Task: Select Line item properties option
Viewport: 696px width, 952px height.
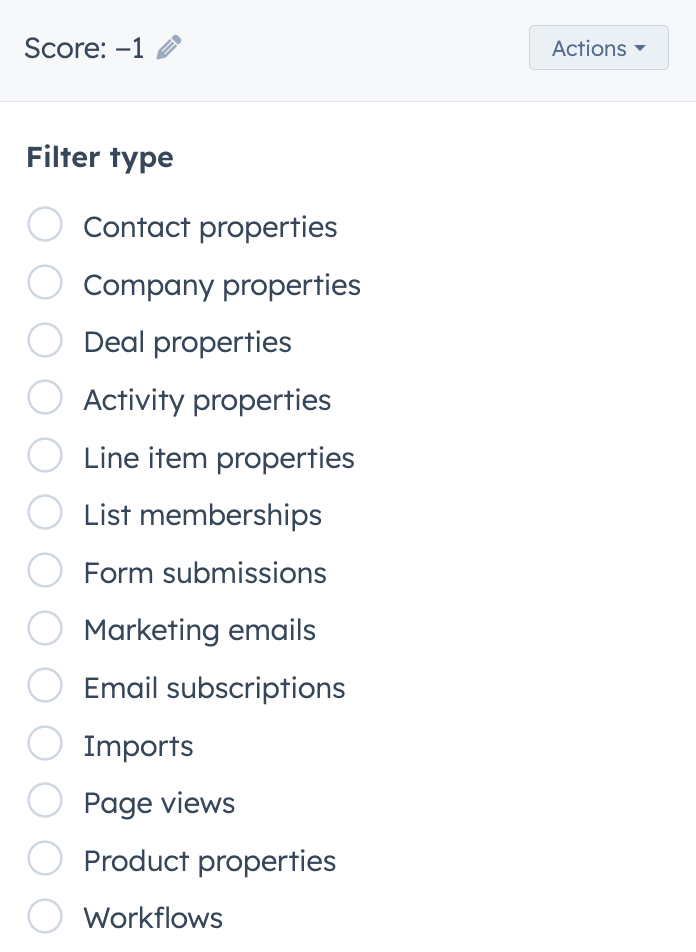Action: click(45, 457)
